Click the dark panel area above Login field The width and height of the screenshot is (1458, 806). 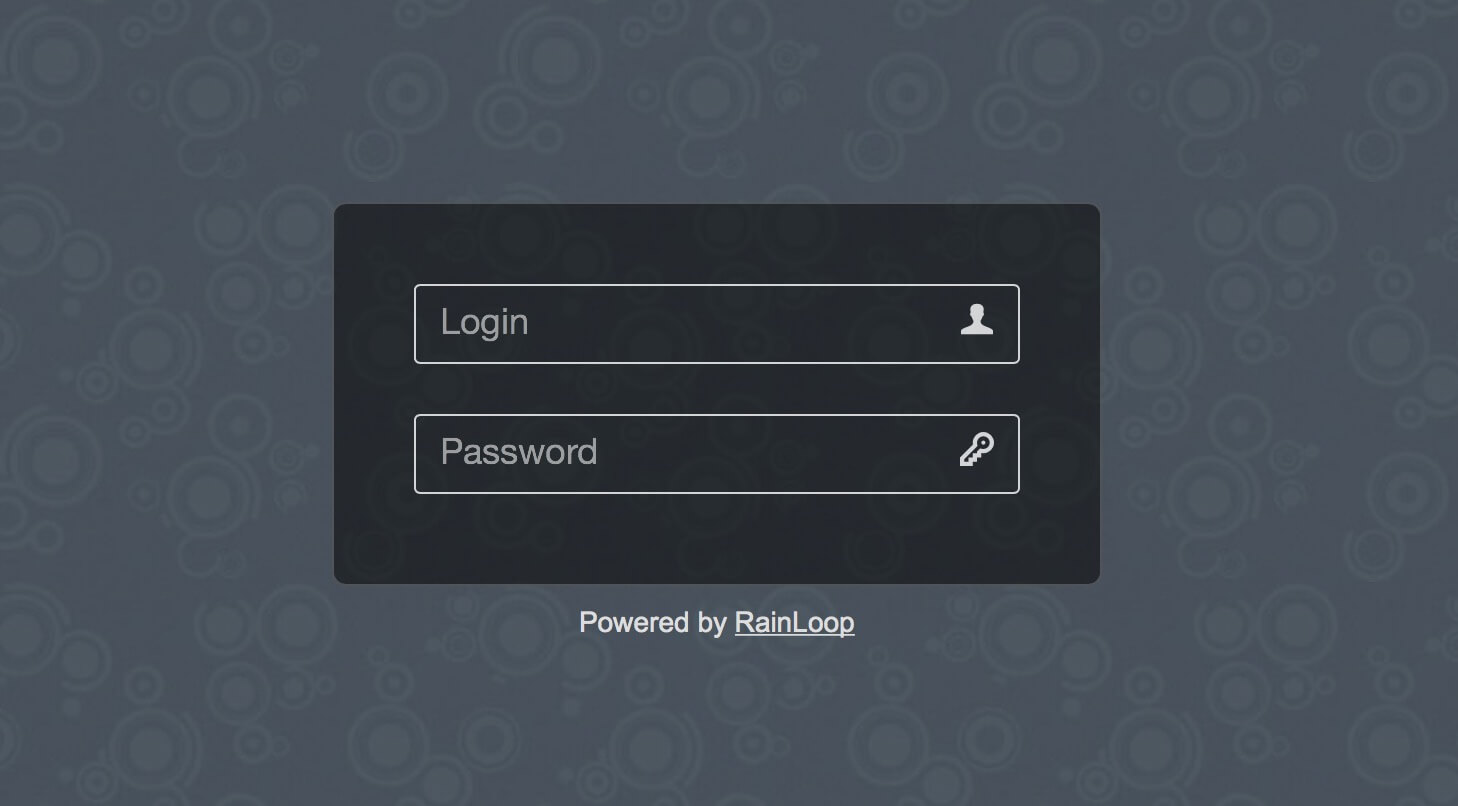[x=717, y=244]
